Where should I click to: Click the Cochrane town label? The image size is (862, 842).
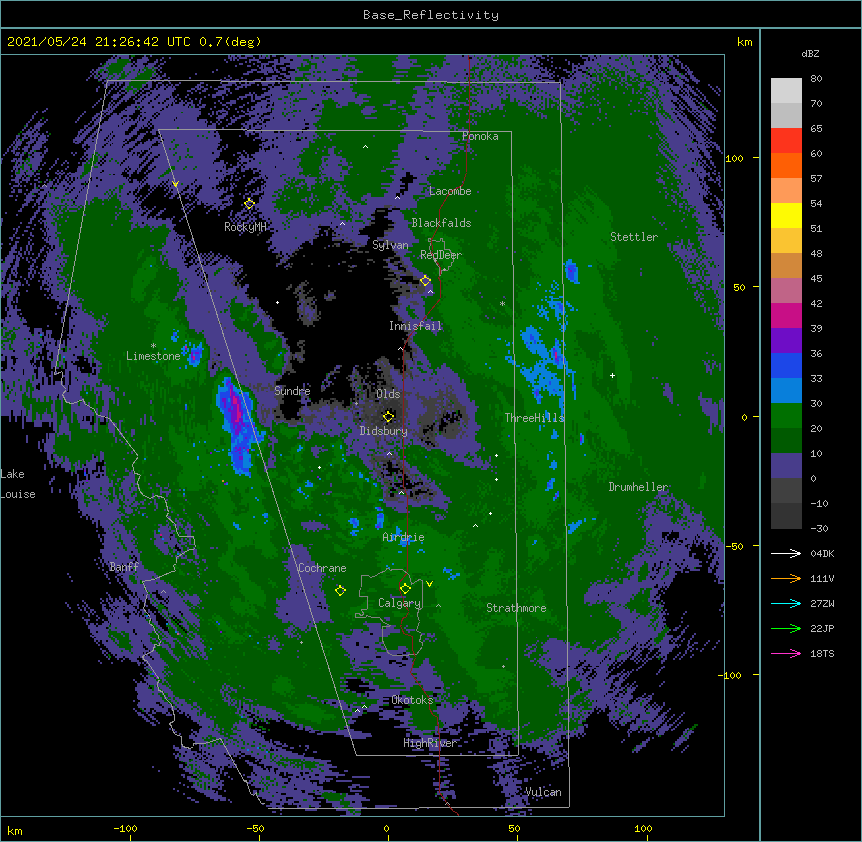tap(322, 568)
